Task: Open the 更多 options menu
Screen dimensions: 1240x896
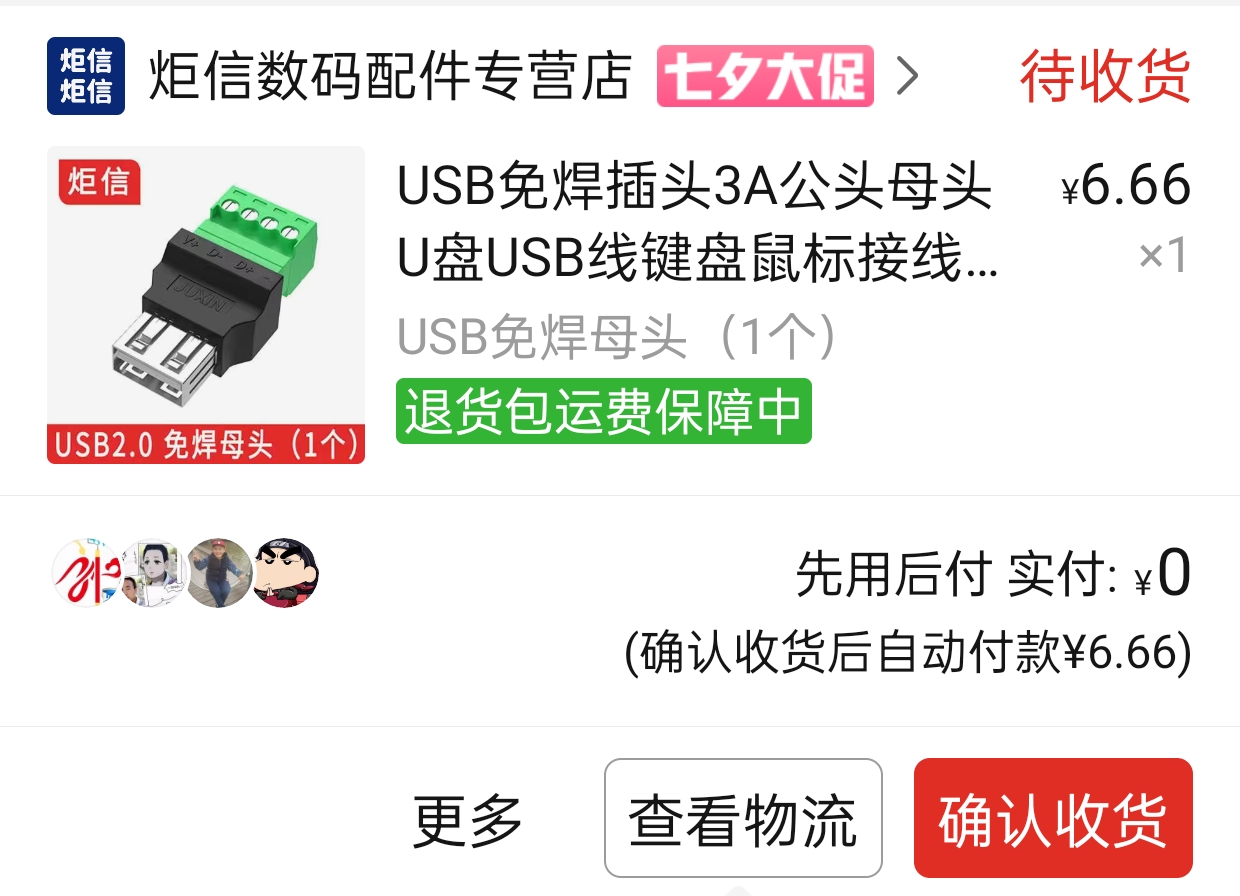Action: point(468,819)
